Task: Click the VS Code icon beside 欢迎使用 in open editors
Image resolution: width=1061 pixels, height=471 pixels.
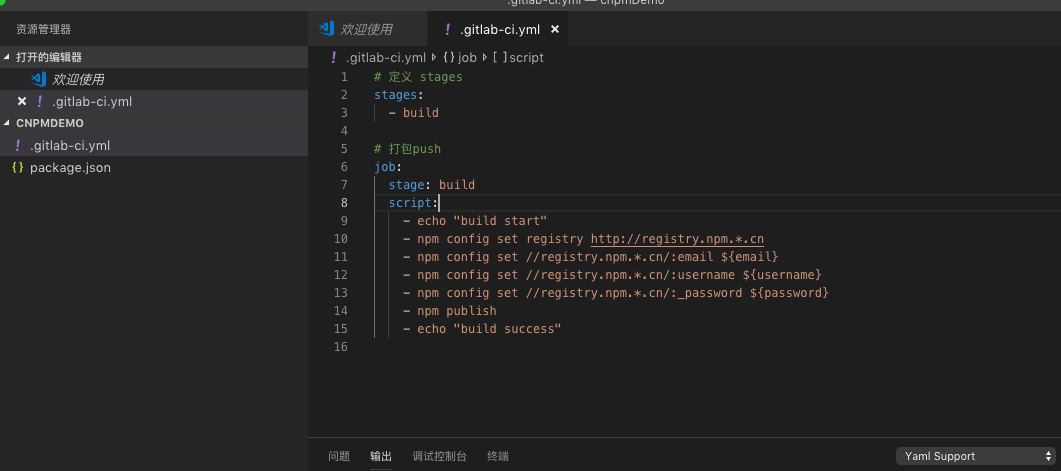Action: click(39, 79)
